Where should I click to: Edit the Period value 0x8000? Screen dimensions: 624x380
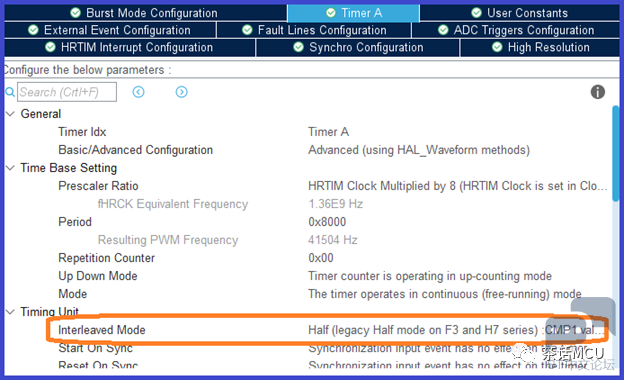click(x=327, y=222)
